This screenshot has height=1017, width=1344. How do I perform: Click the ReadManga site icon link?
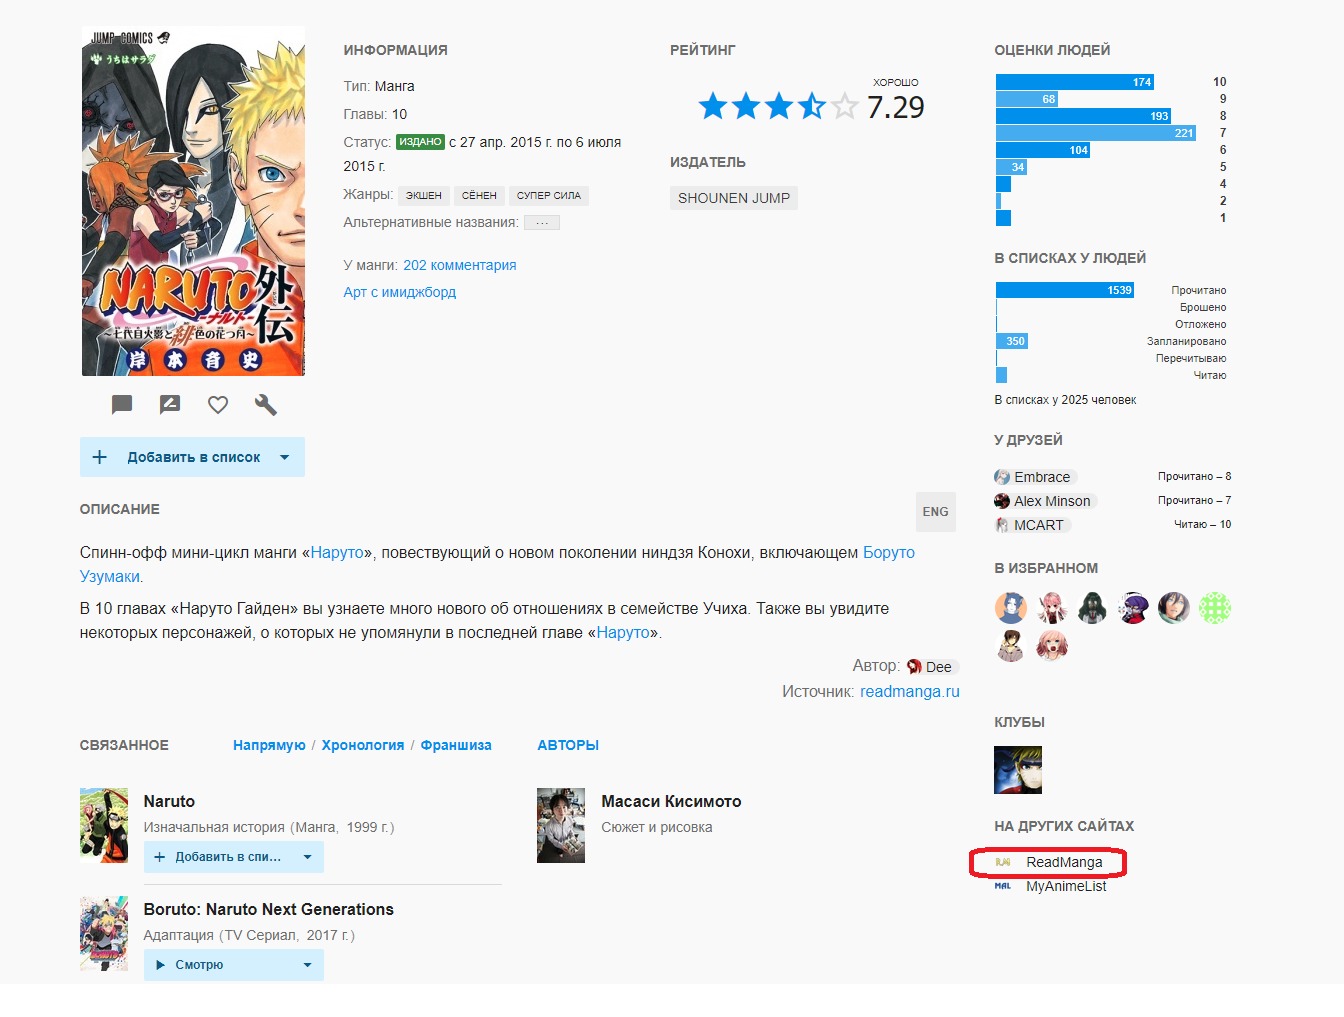coord(1003,862)
